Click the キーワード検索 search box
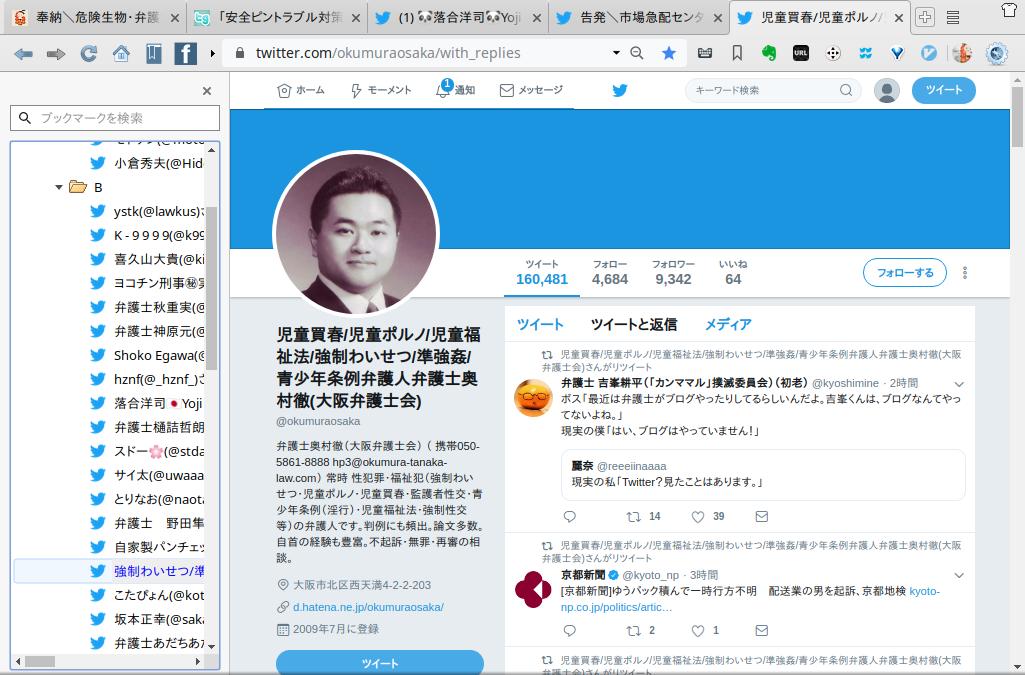 pos(773,90)
